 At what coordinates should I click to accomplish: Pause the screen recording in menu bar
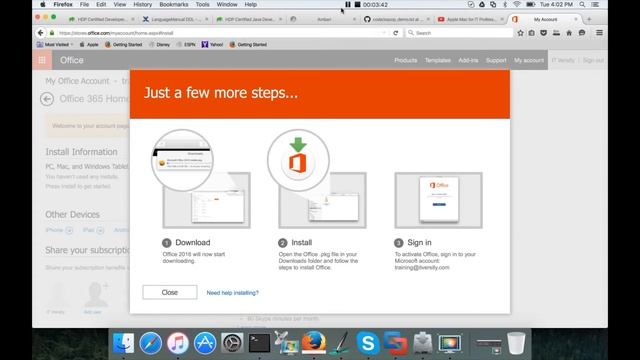[x=348, y=4]
